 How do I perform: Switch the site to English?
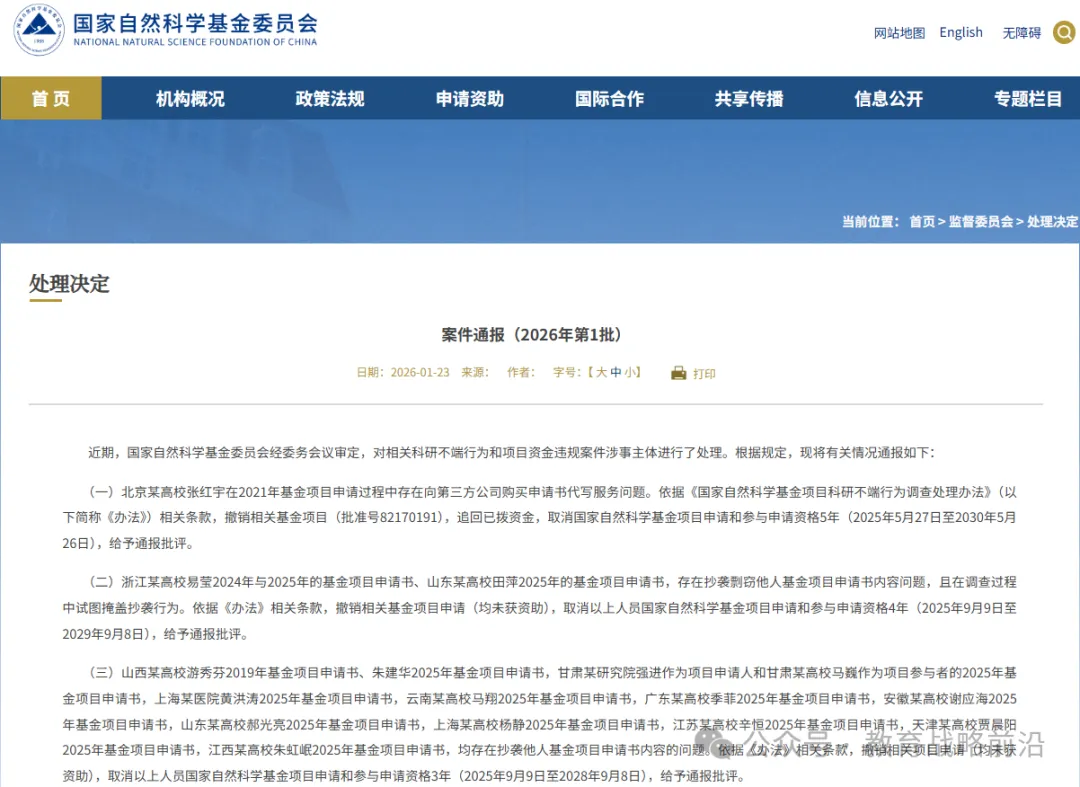coord(961,32)
